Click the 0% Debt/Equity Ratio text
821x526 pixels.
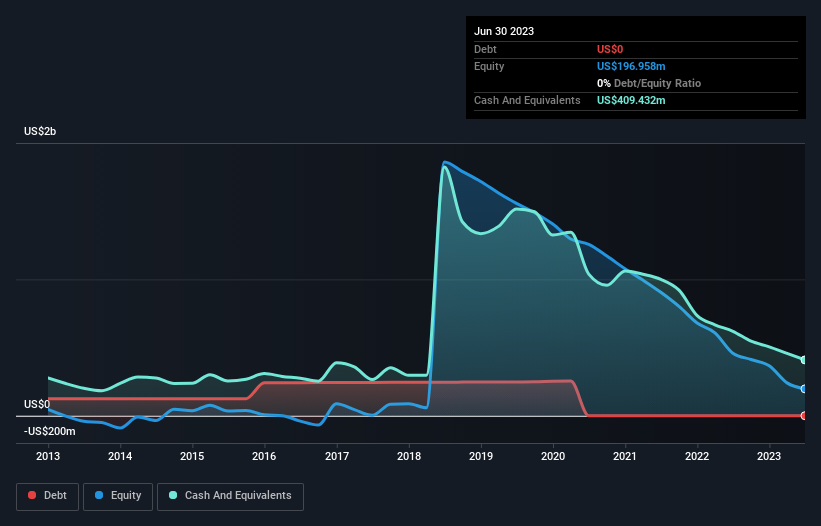tap(649, 83)
